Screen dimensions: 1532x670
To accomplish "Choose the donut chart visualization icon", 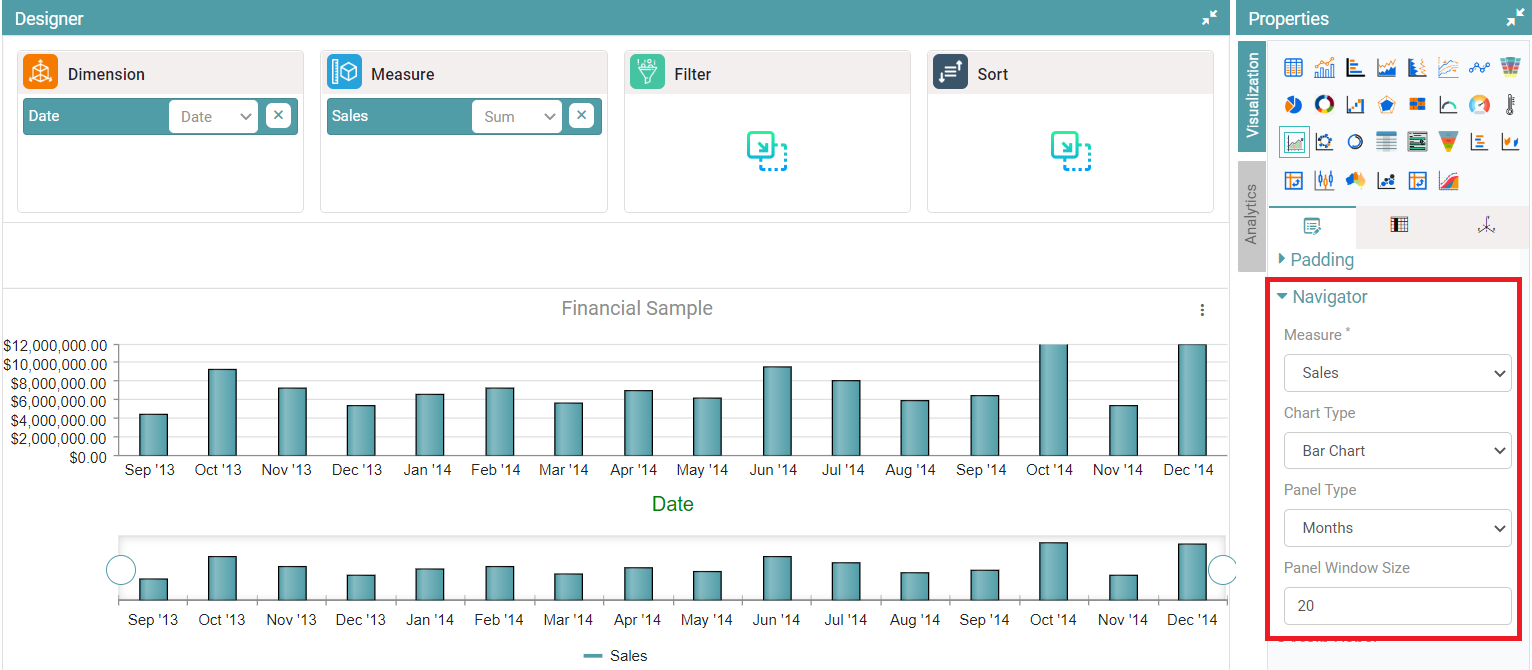I will pos(1324,105).
